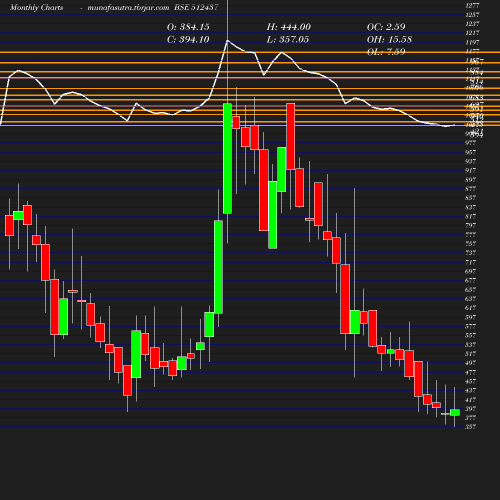Click the 857 price axis label
This screenshot has width=500, height=500.
coord(470,198)
